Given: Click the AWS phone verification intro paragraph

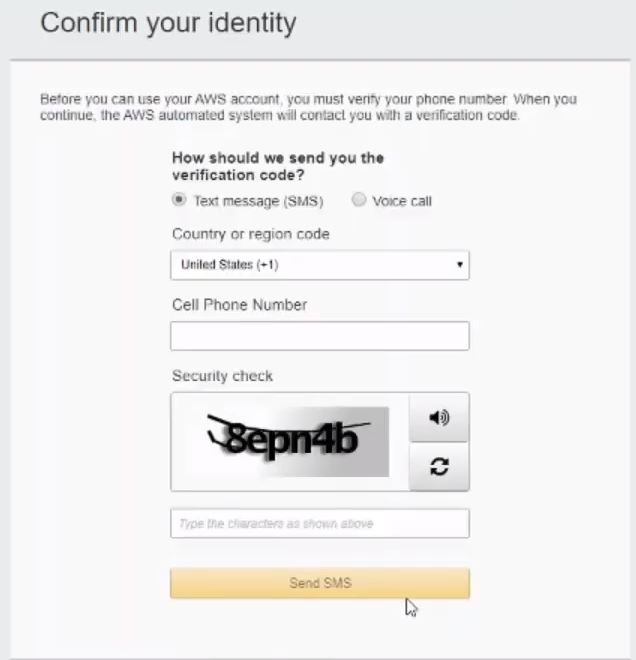Looking at the screenshot, I should pyautogui.click(x=308, y=108).
